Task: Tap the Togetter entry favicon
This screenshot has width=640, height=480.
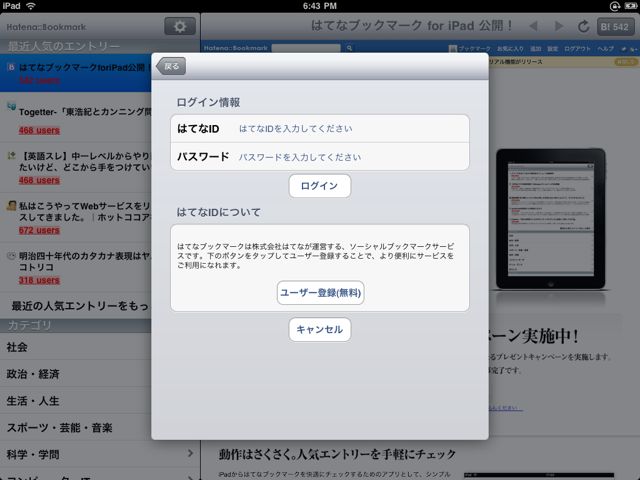Action: (11, 107)
